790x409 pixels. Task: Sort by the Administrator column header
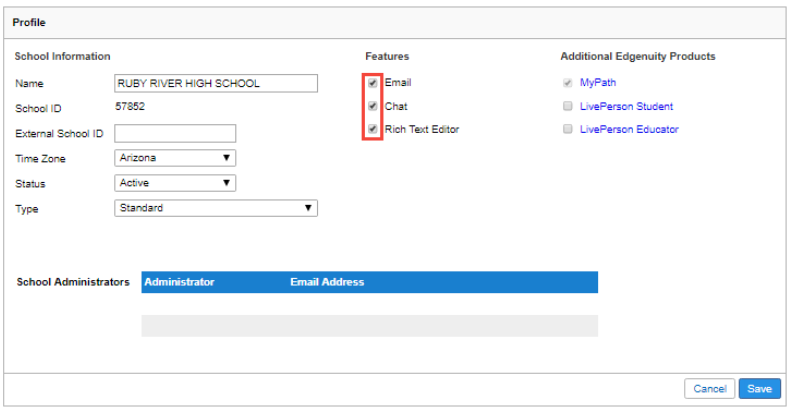click(x=179, y=282)
